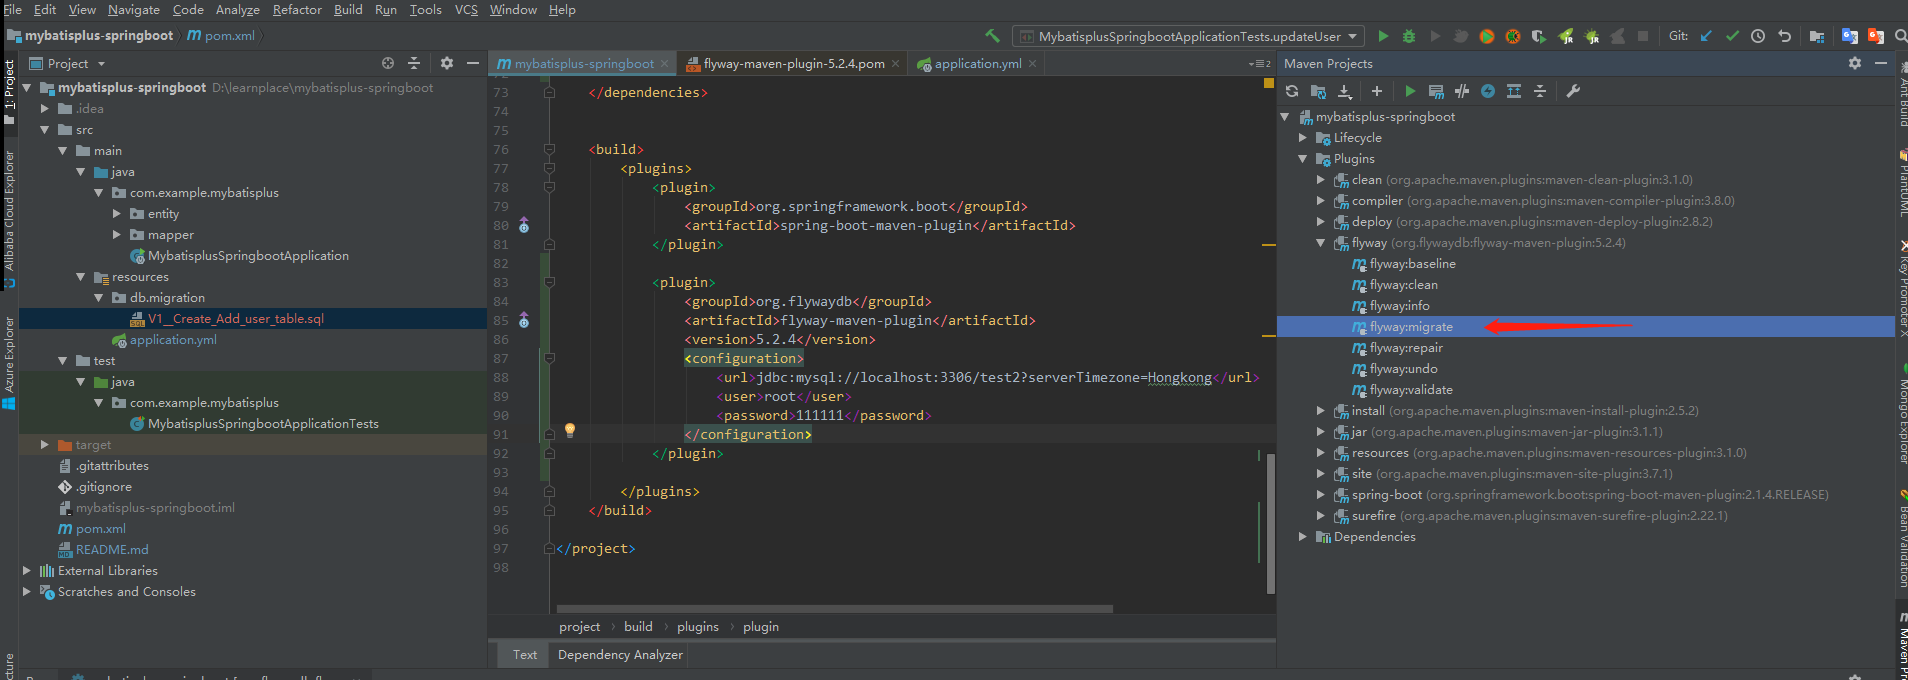The width and height of the screenshot is (1908, 680).
Task: Click the Build project hammer icon
Action: [992, 36]
